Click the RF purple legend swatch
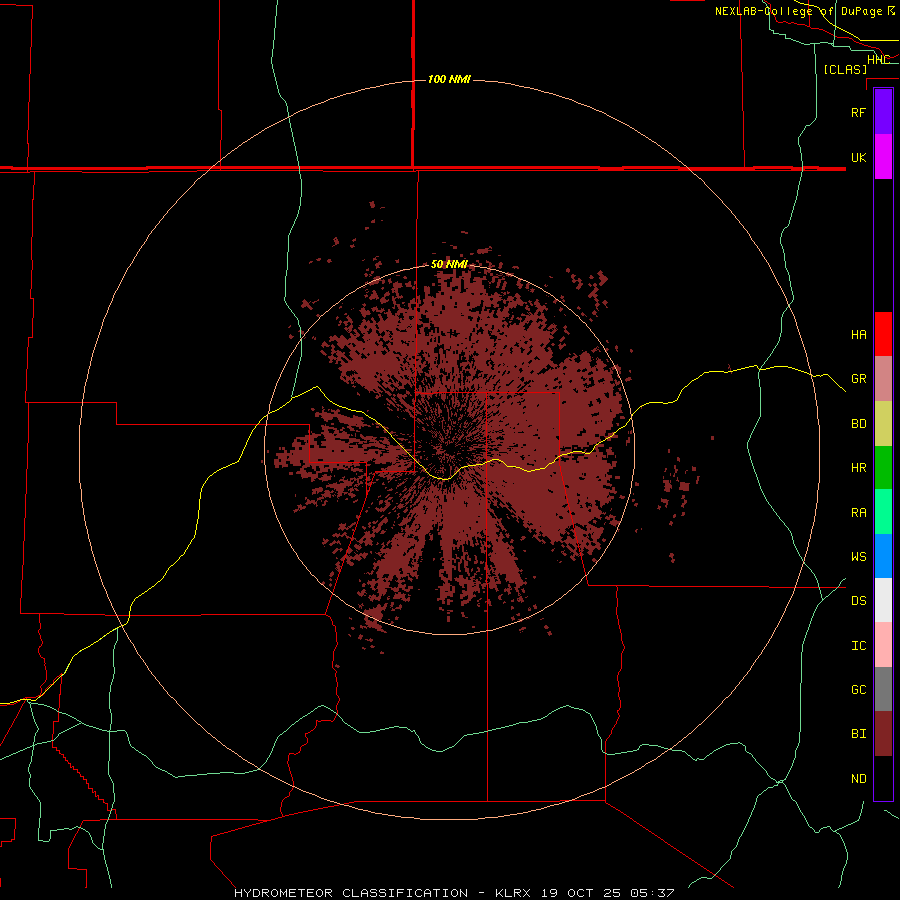 [x=883, y=112]
